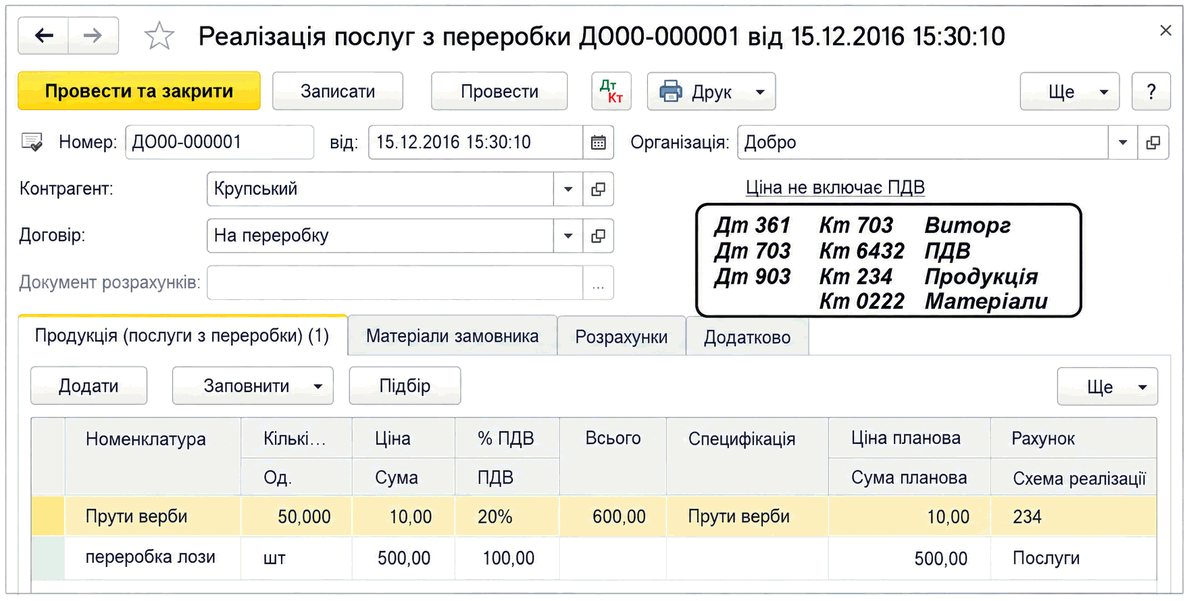Switch to the Розрахунки tab

tap(621, 336)
